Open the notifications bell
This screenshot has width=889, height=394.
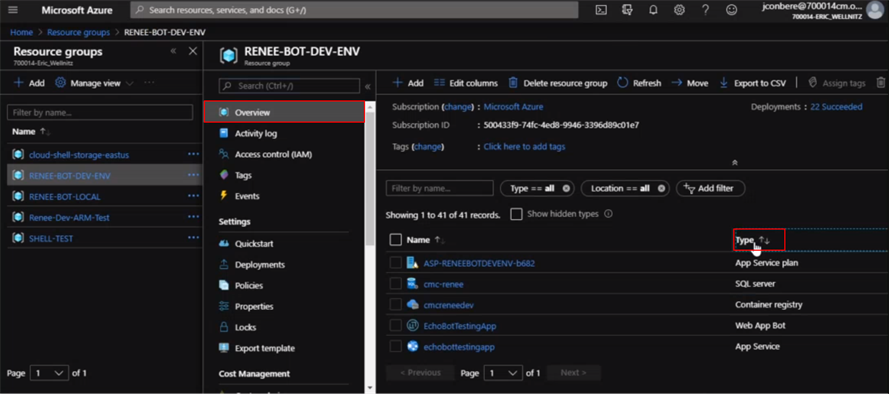pos(653,10)
